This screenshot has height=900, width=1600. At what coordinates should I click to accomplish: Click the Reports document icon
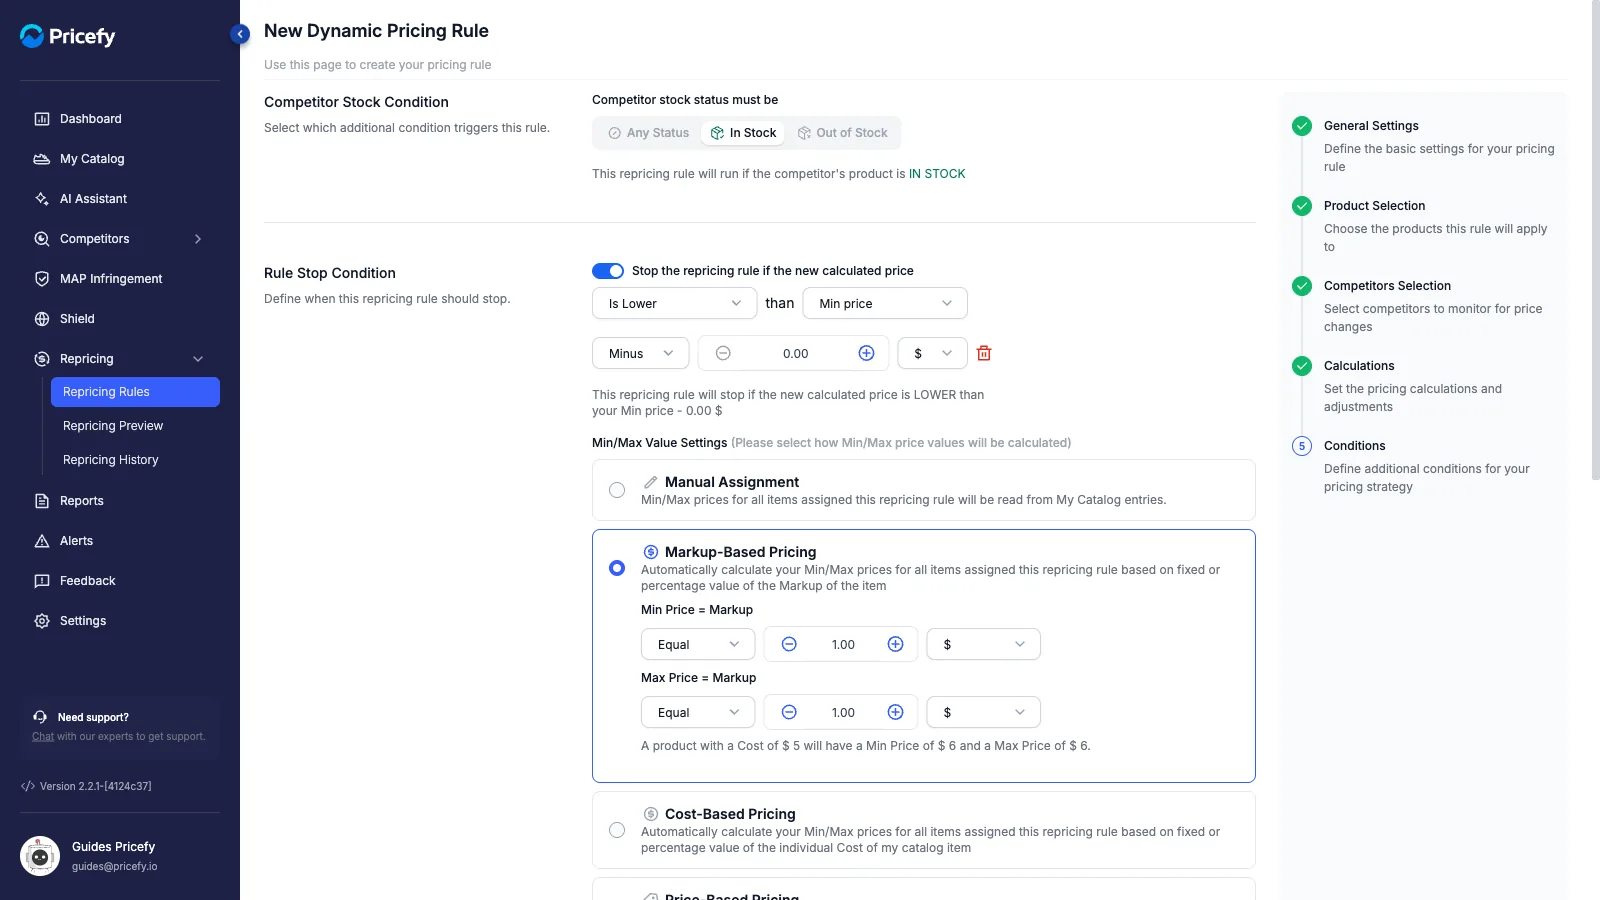coord(42,501)
